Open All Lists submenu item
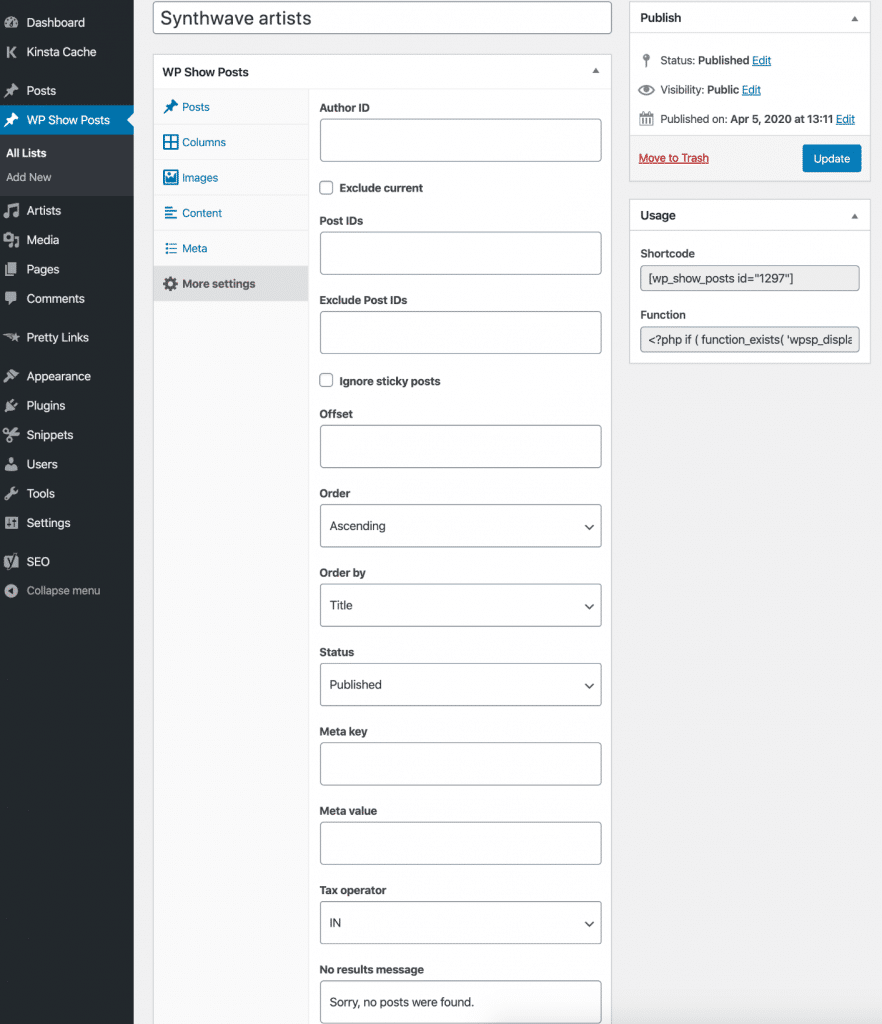882x1024 pixels. coord(26,153)
